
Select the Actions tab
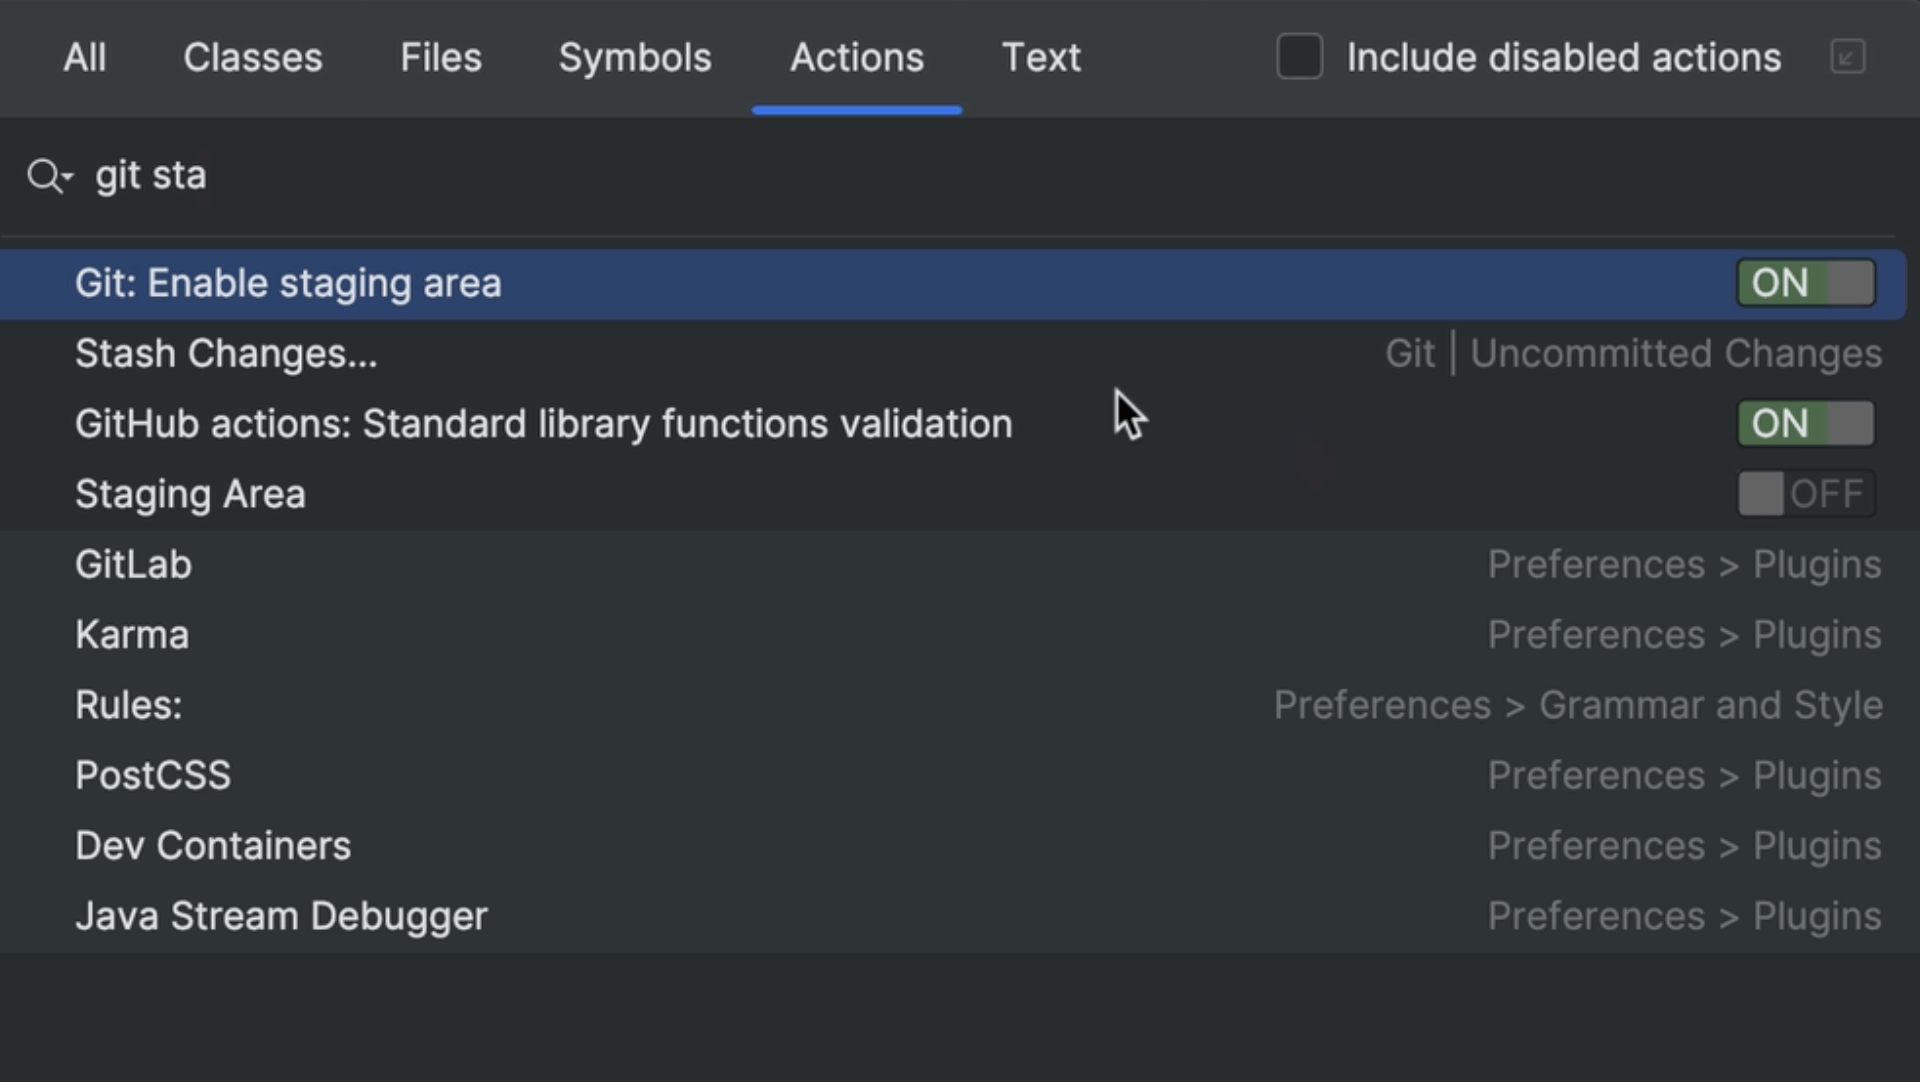(856, 58)
